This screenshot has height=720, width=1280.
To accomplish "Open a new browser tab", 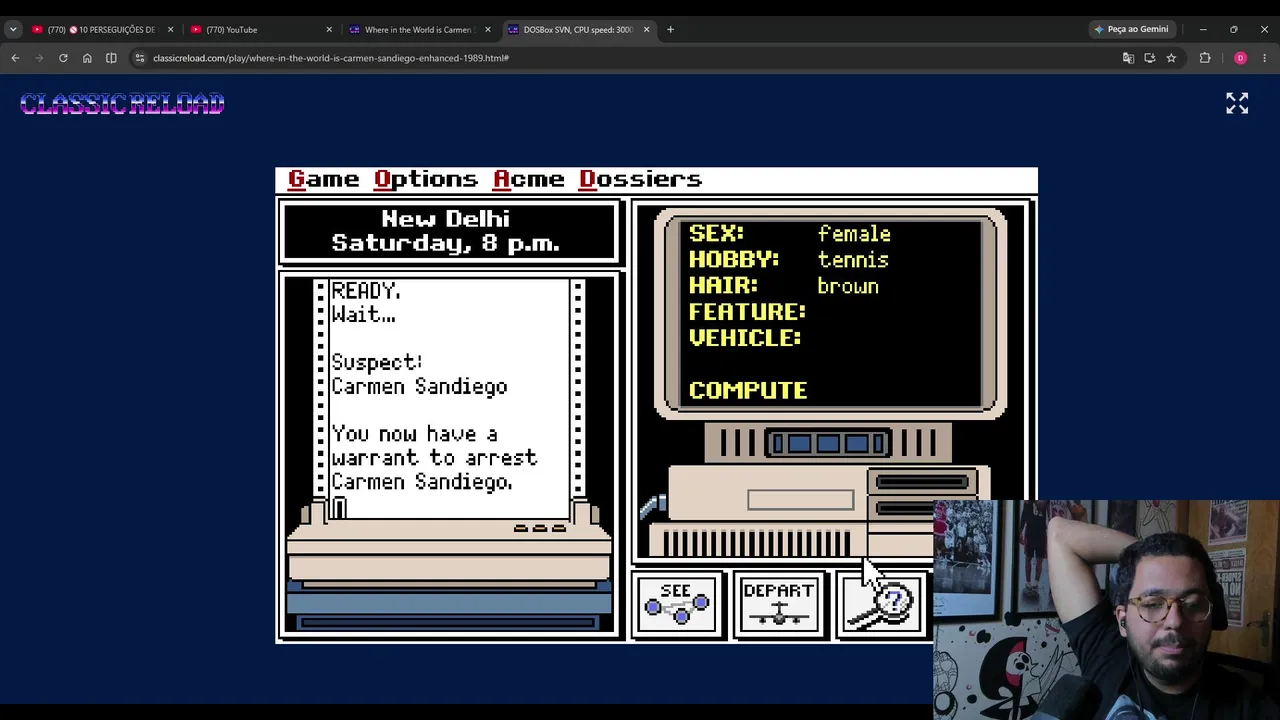I will pos(670,29).
